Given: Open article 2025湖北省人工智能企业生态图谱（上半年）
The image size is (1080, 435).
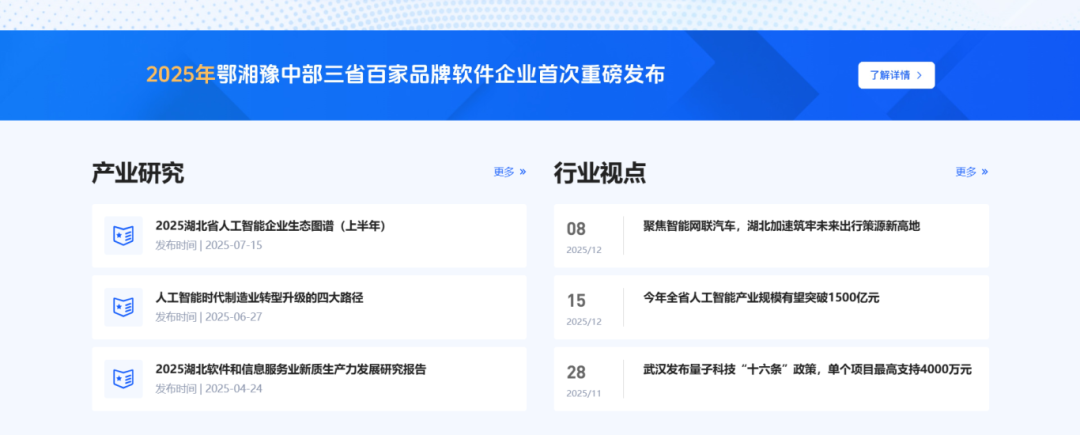Looking at the screenshot, I should pyautogui.click(x=270, y=226).
